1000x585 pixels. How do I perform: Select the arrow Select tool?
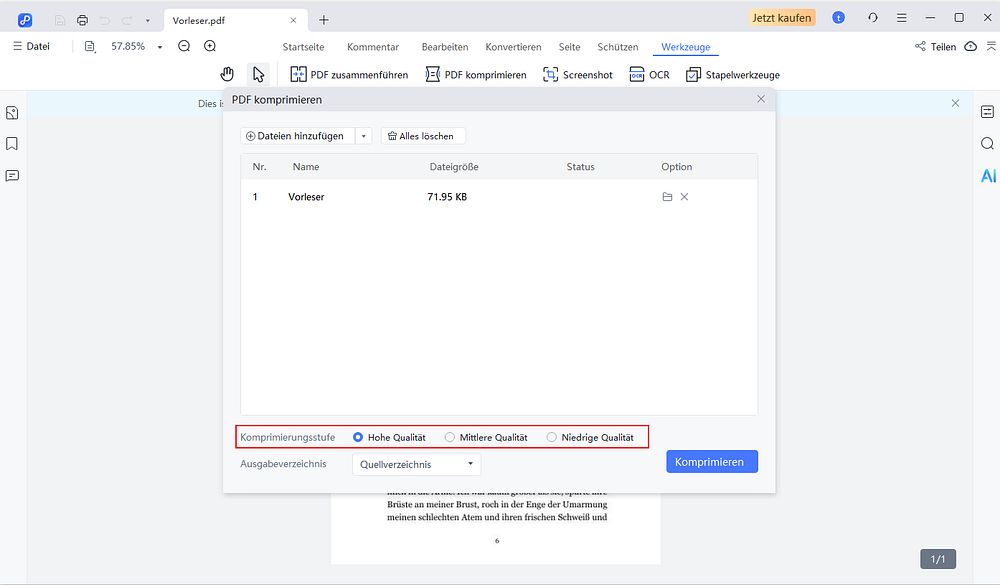click(x=258, y=75)
